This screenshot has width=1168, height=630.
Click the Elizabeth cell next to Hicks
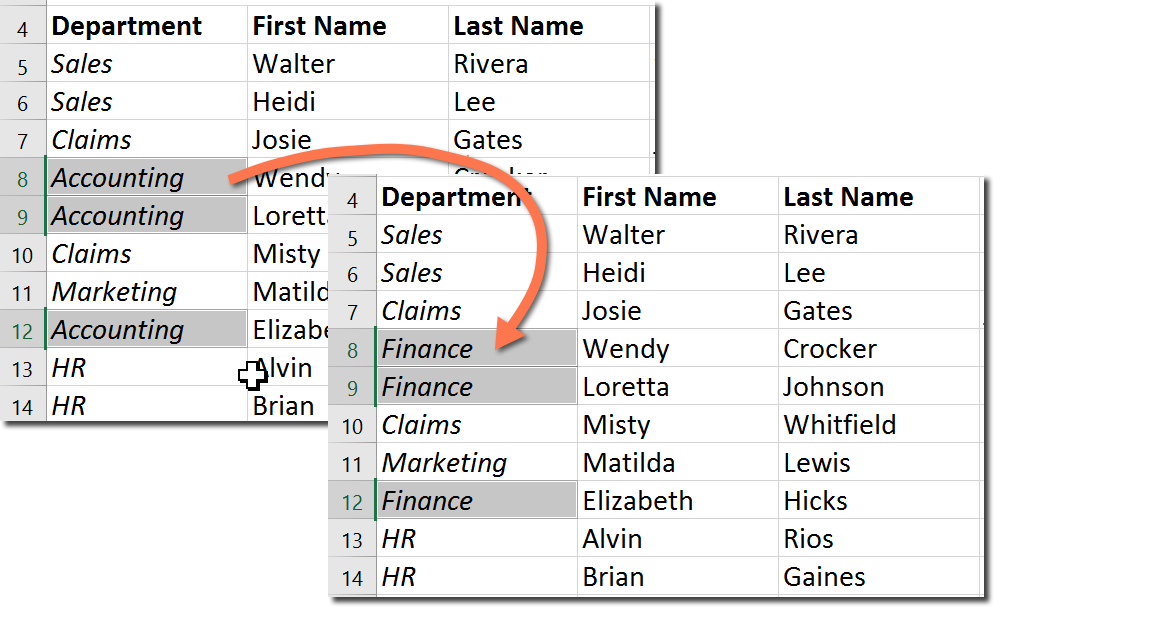(638, 501)
